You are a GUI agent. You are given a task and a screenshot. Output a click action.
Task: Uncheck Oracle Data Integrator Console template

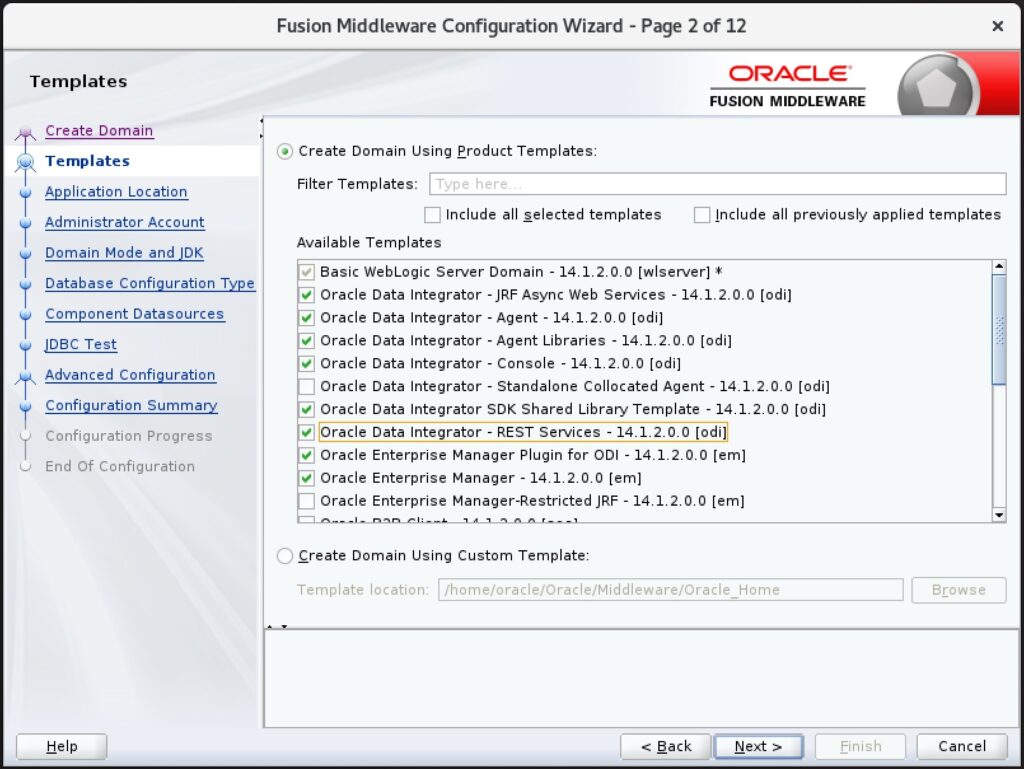pyautogui.click(x=306, y=364)
